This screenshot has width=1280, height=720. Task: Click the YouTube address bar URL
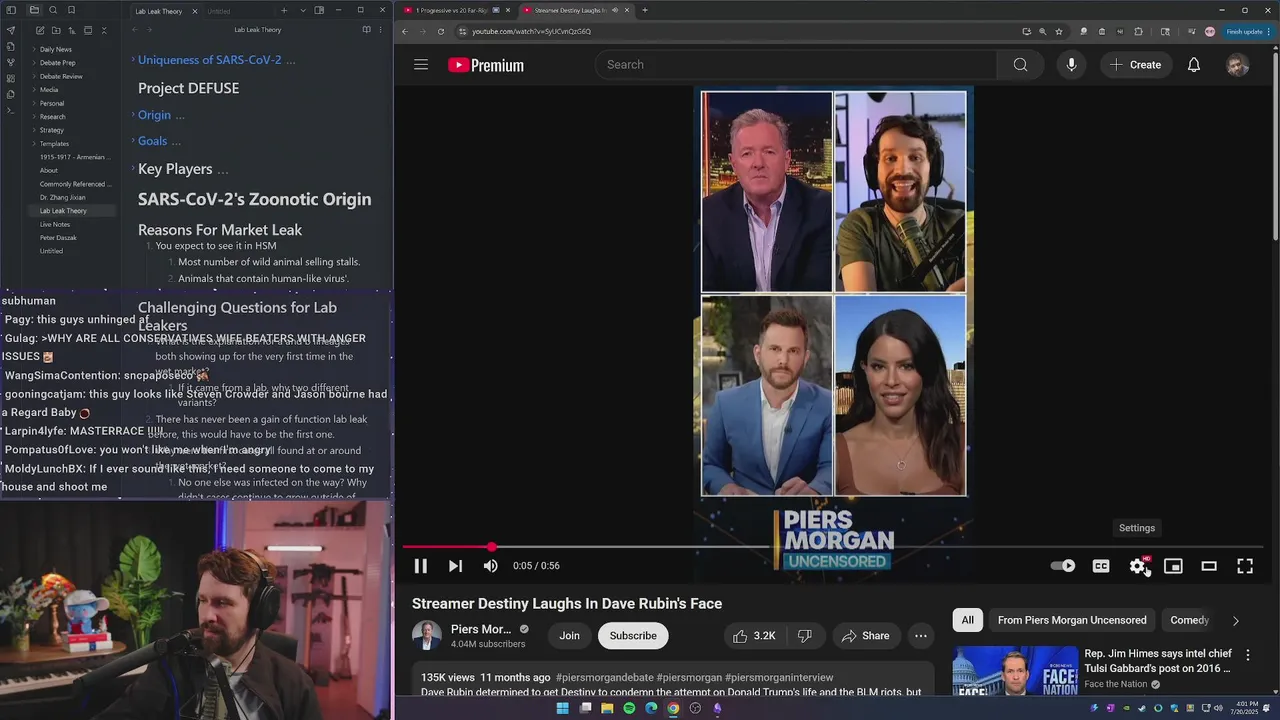coord(531,31)
